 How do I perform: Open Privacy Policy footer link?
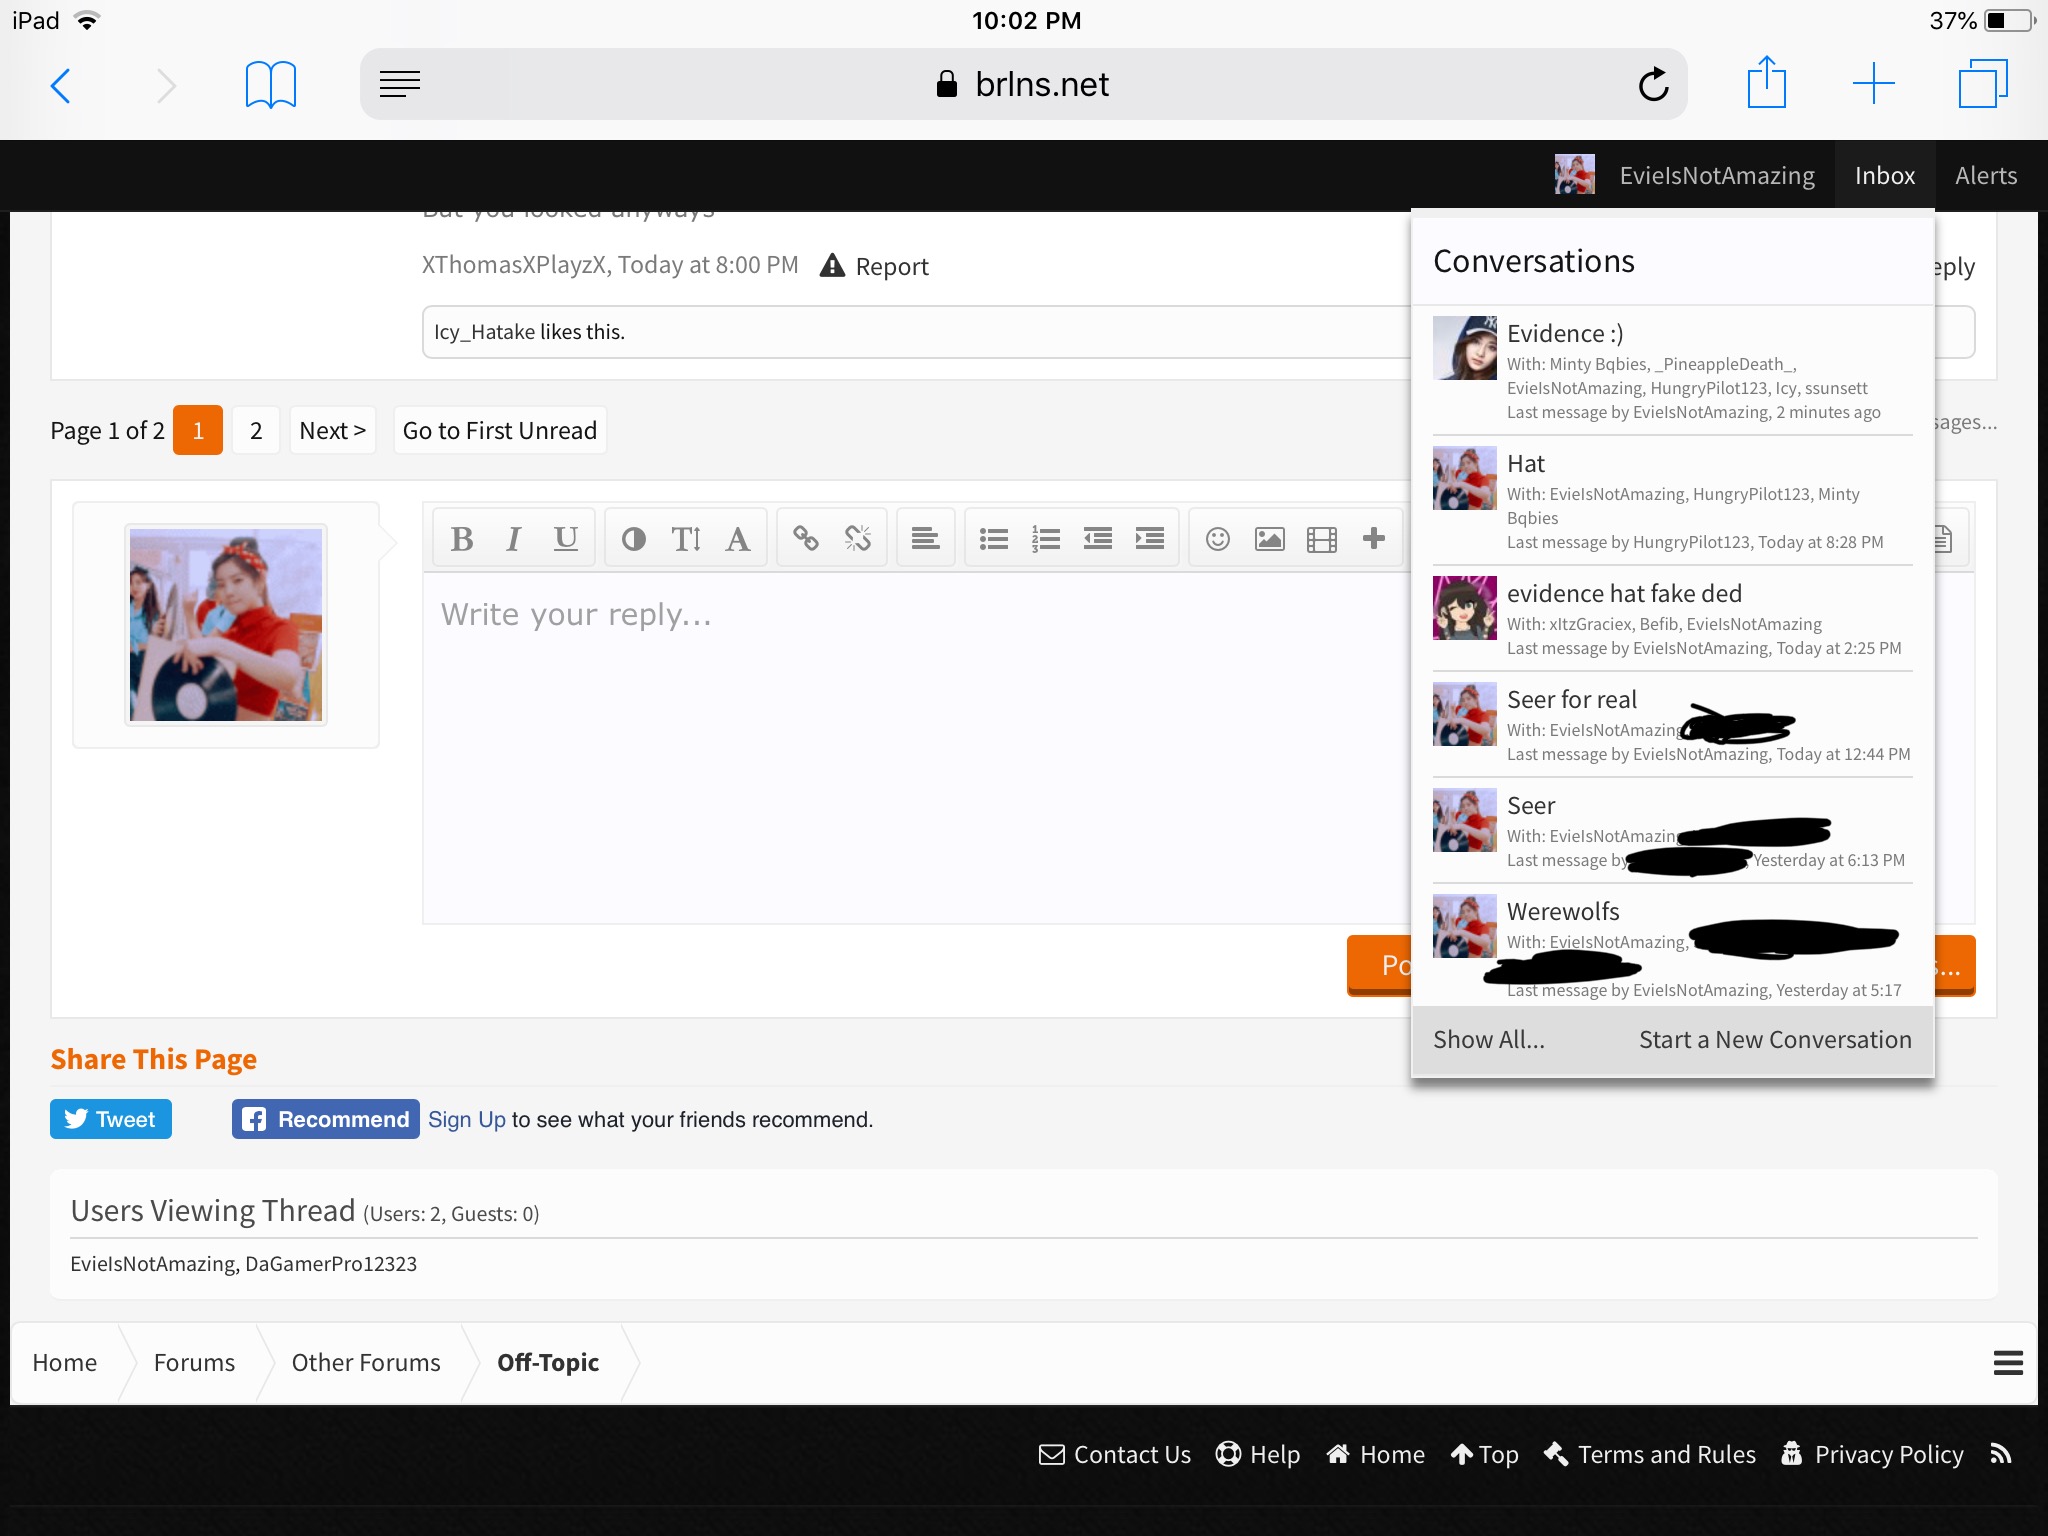point(1873,1454)
